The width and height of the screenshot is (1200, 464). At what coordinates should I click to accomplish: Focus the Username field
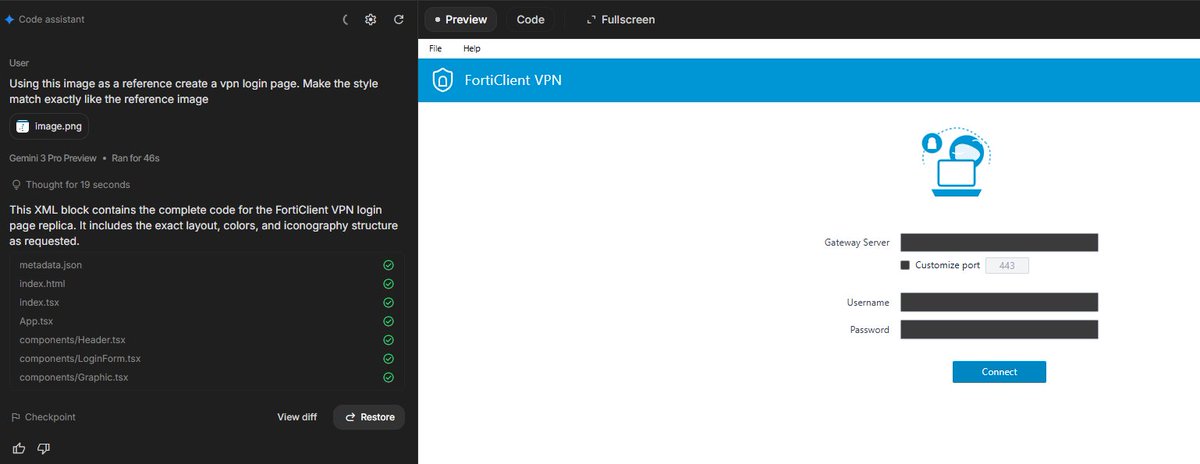coord(999,302)
